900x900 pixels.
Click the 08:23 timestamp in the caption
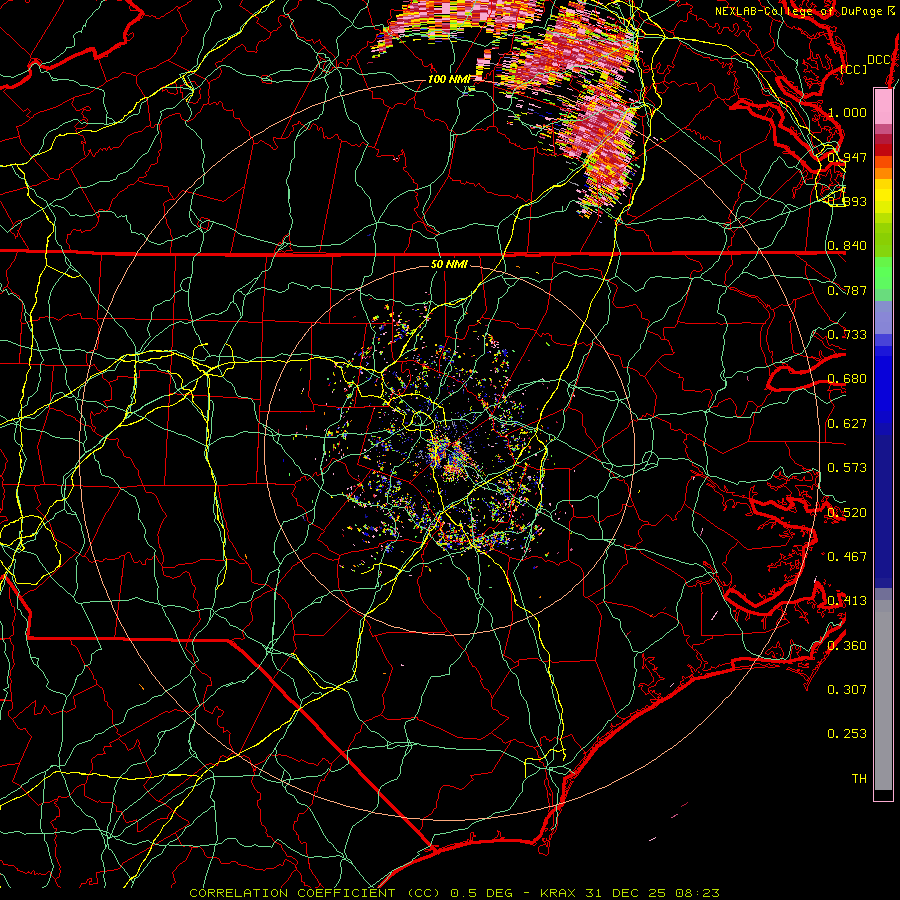point(697,893)
